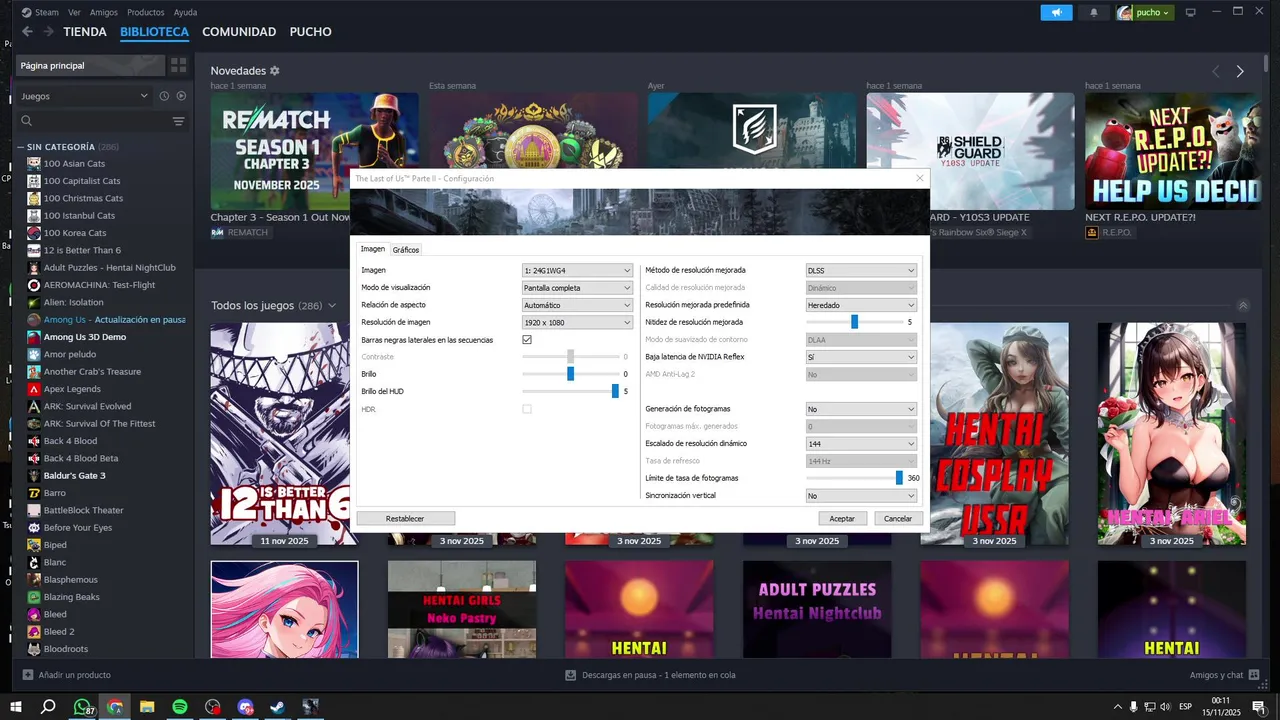
Task: Open the Imagen monitor dropdown
Action: (577, 270)
